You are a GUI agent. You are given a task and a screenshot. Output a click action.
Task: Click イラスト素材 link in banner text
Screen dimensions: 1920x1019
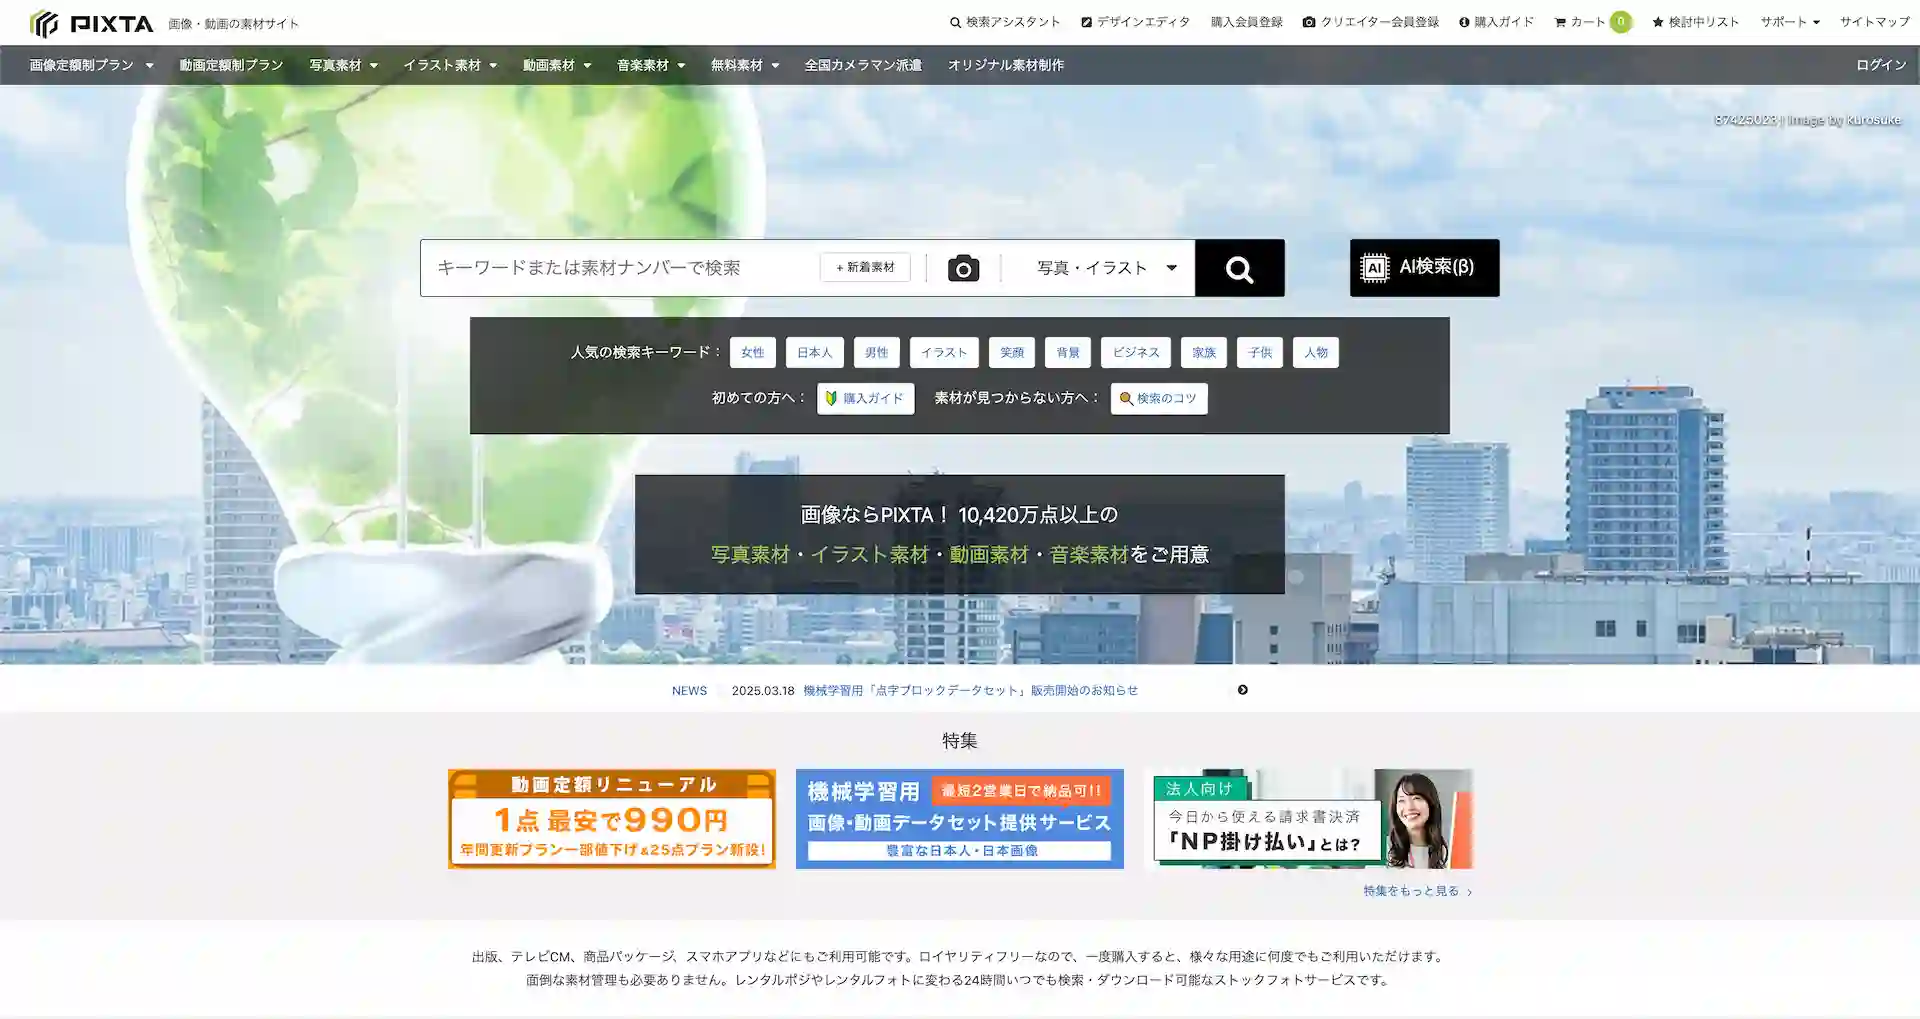point(869,555)
